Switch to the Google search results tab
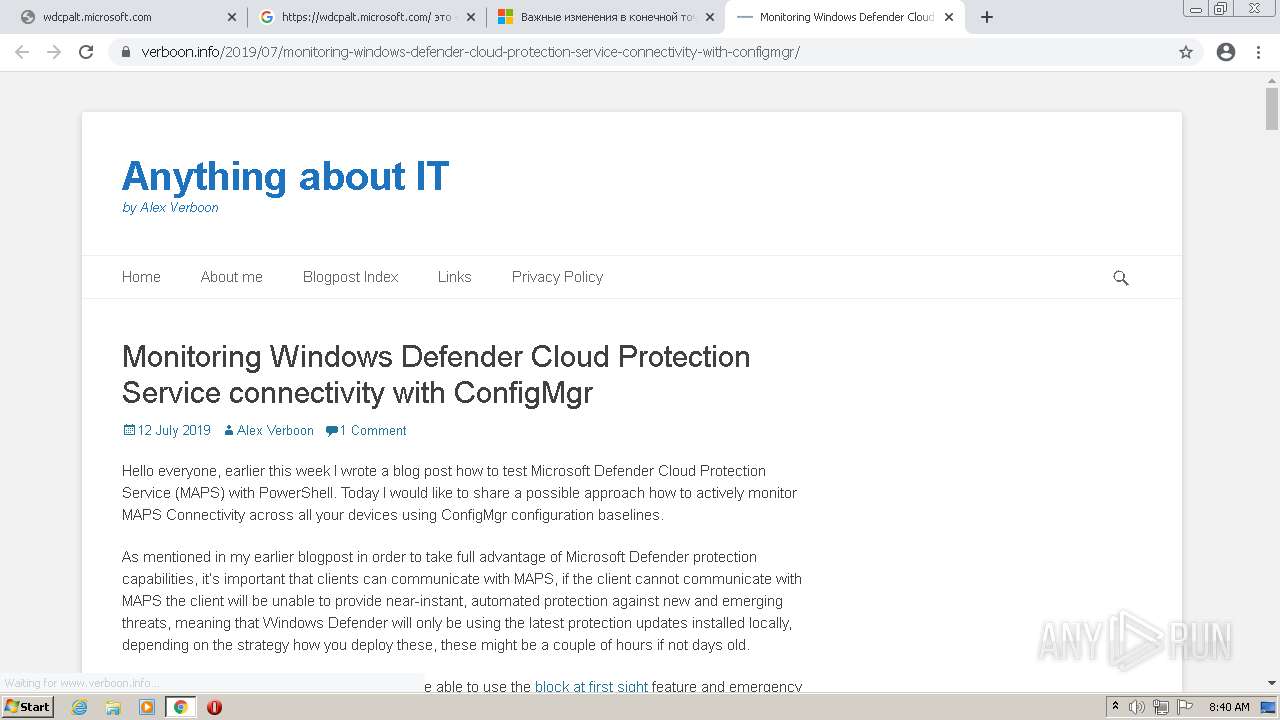This screenshot has width=1280, height=720. [366, 17]
